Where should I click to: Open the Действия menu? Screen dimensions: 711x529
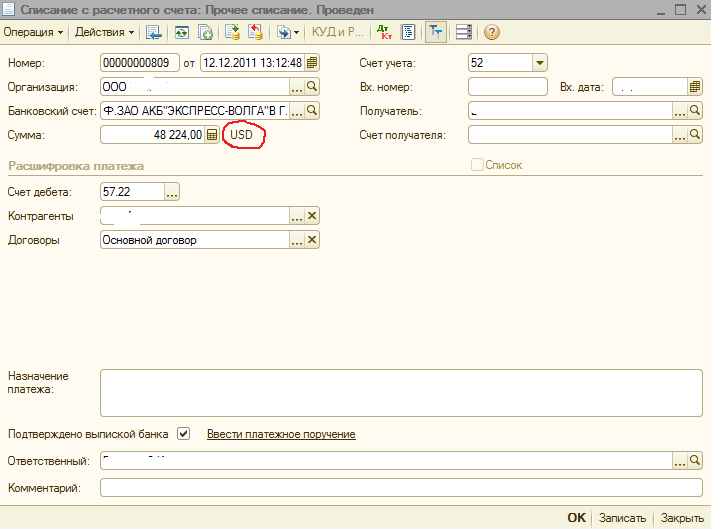pos(105,32)
